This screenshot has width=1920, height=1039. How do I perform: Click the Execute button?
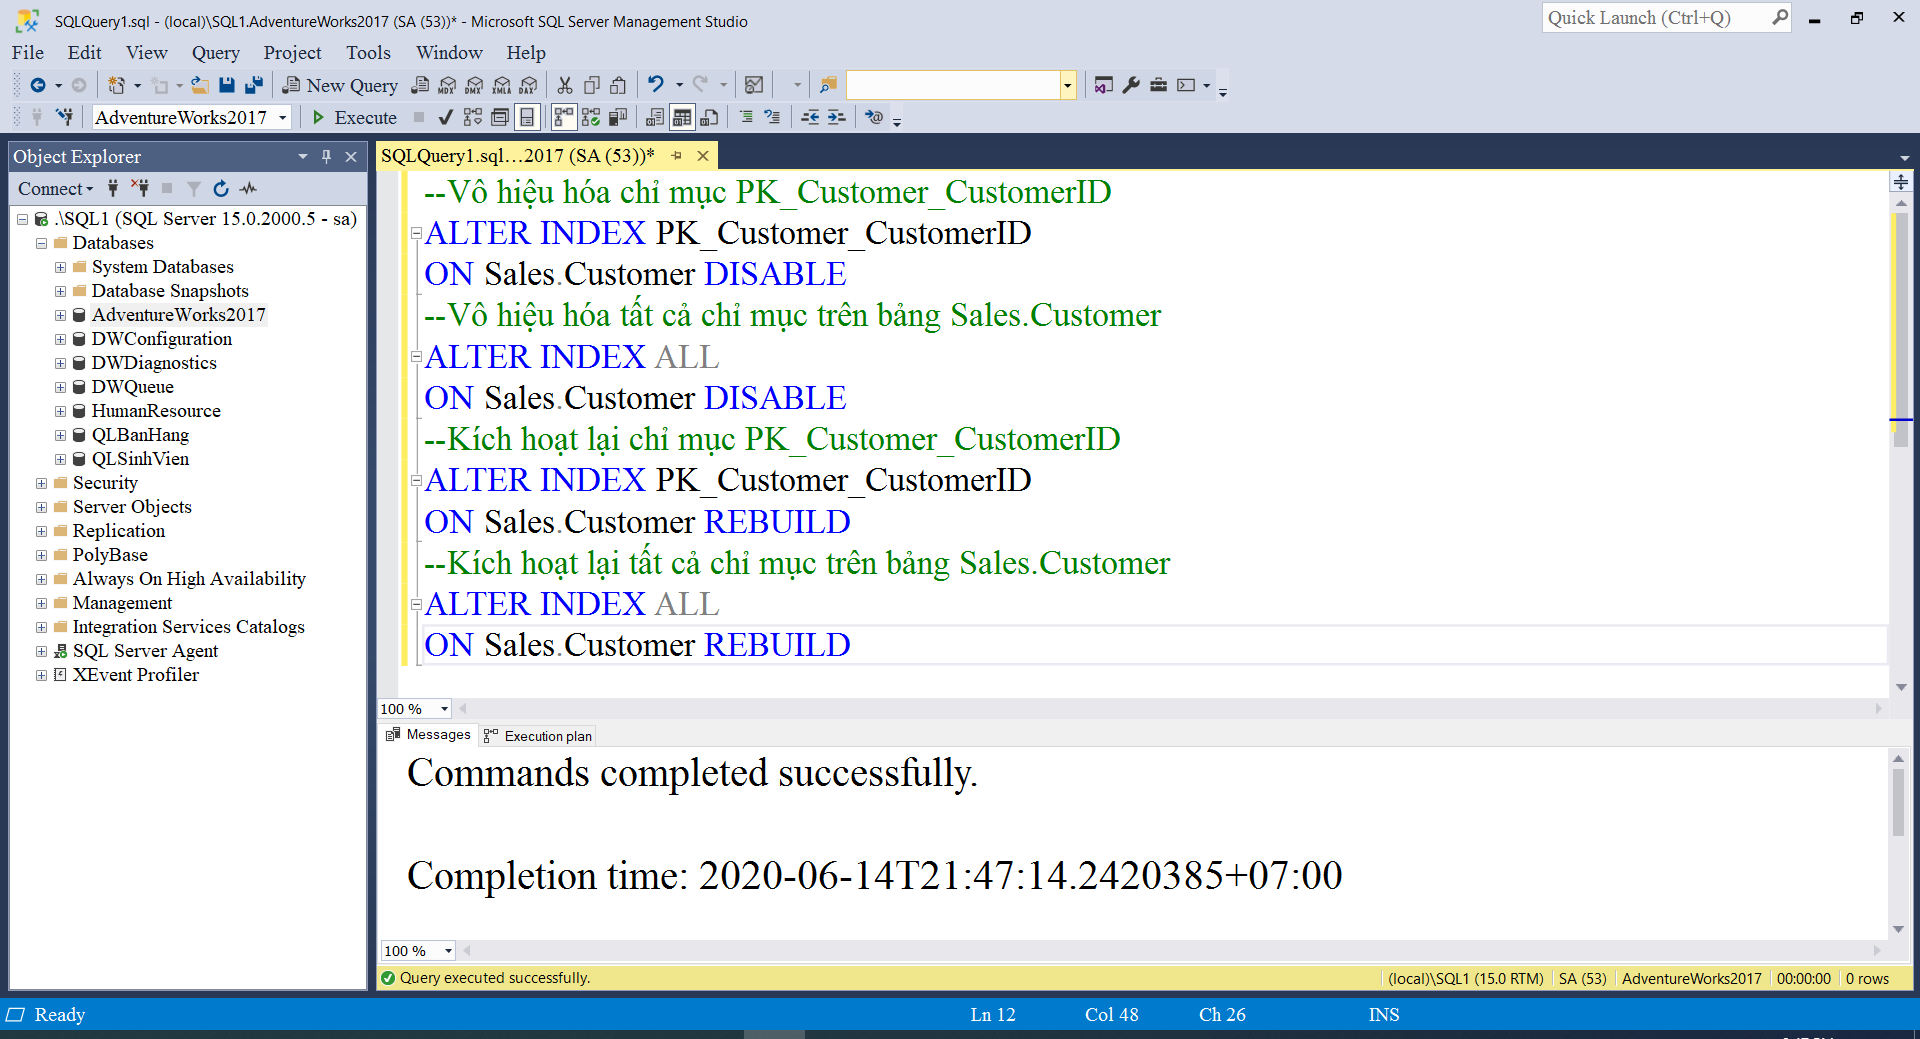tap(355, 118)
